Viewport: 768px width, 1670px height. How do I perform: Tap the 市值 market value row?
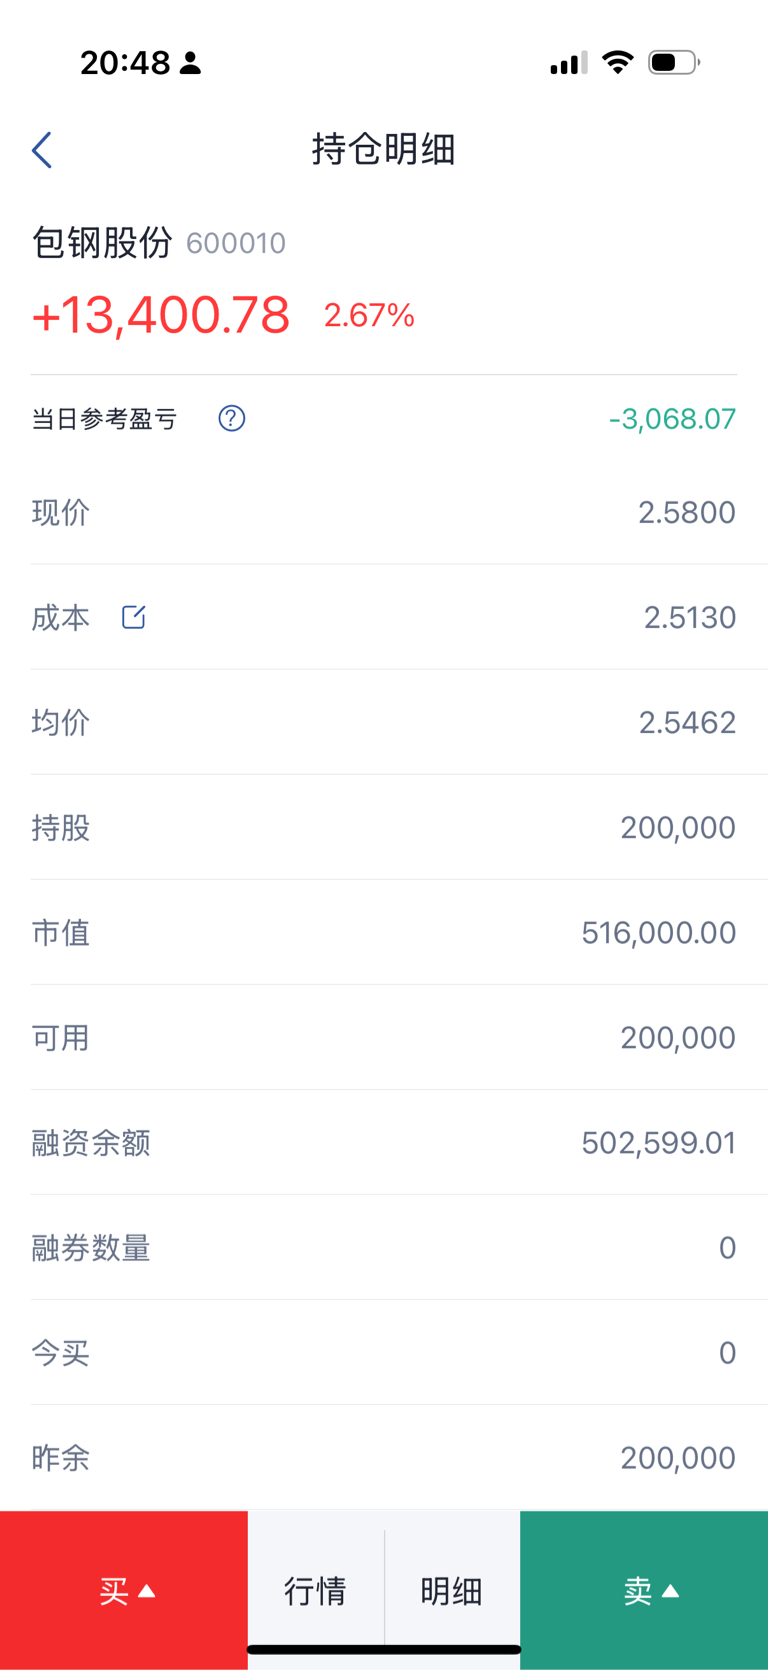tap(384, 932)
